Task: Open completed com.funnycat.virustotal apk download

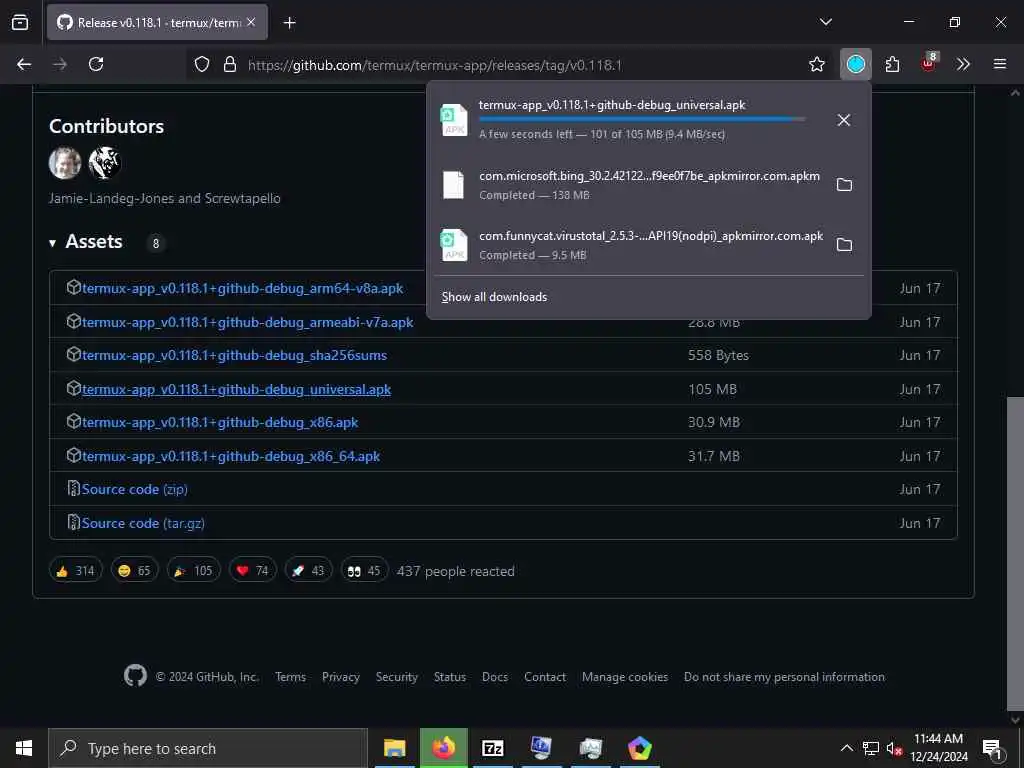Action: click(630, 245)
